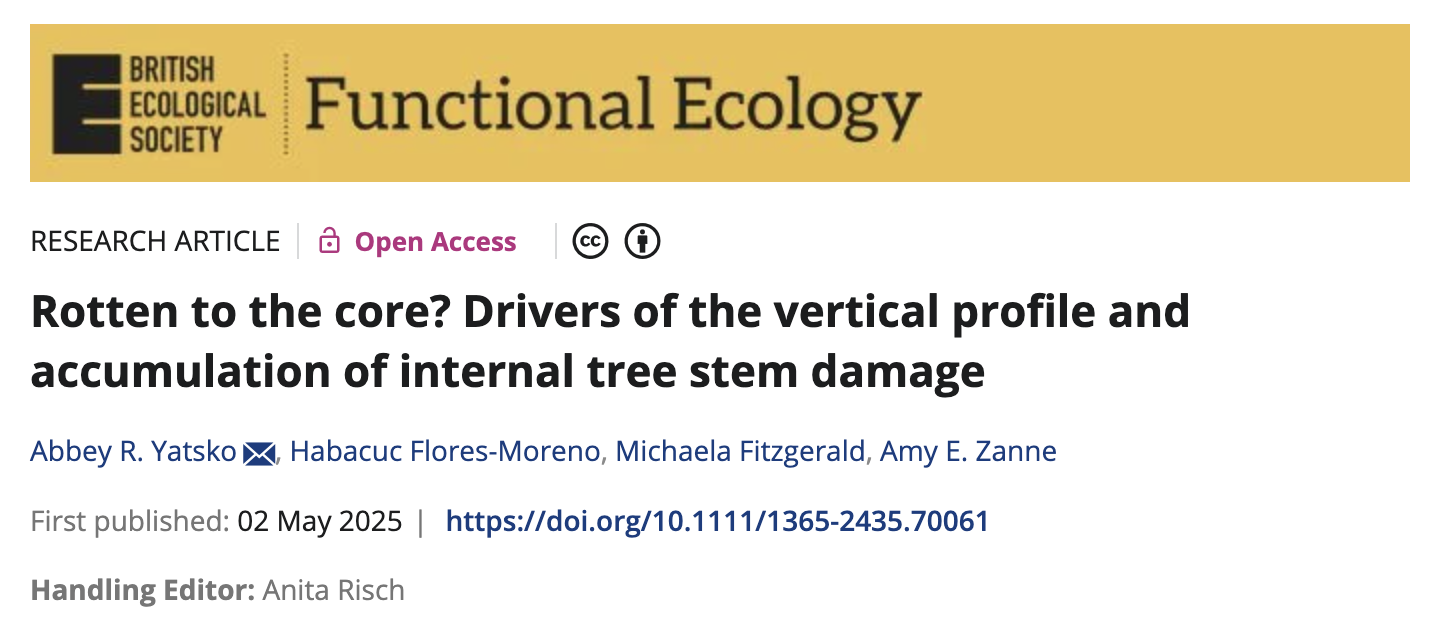Click the Functional Ecology journal title
Viewport: 1436px width, 638px height.
click(x=612, y=104)
